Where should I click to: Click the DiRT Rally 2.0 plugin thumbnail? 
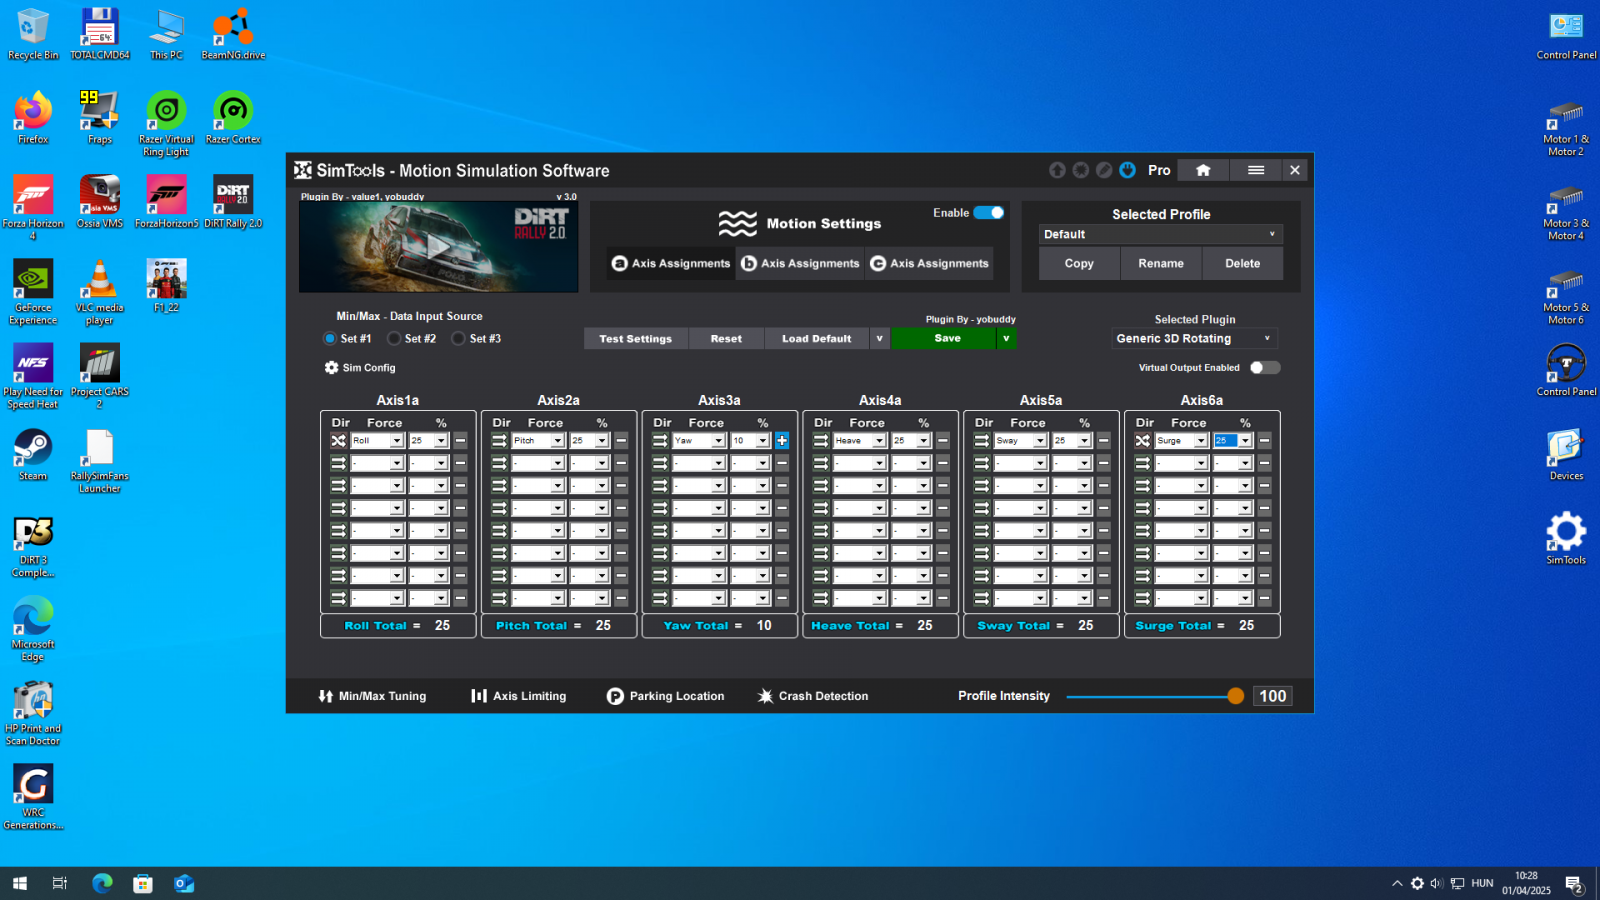click(x=438, y=247)
